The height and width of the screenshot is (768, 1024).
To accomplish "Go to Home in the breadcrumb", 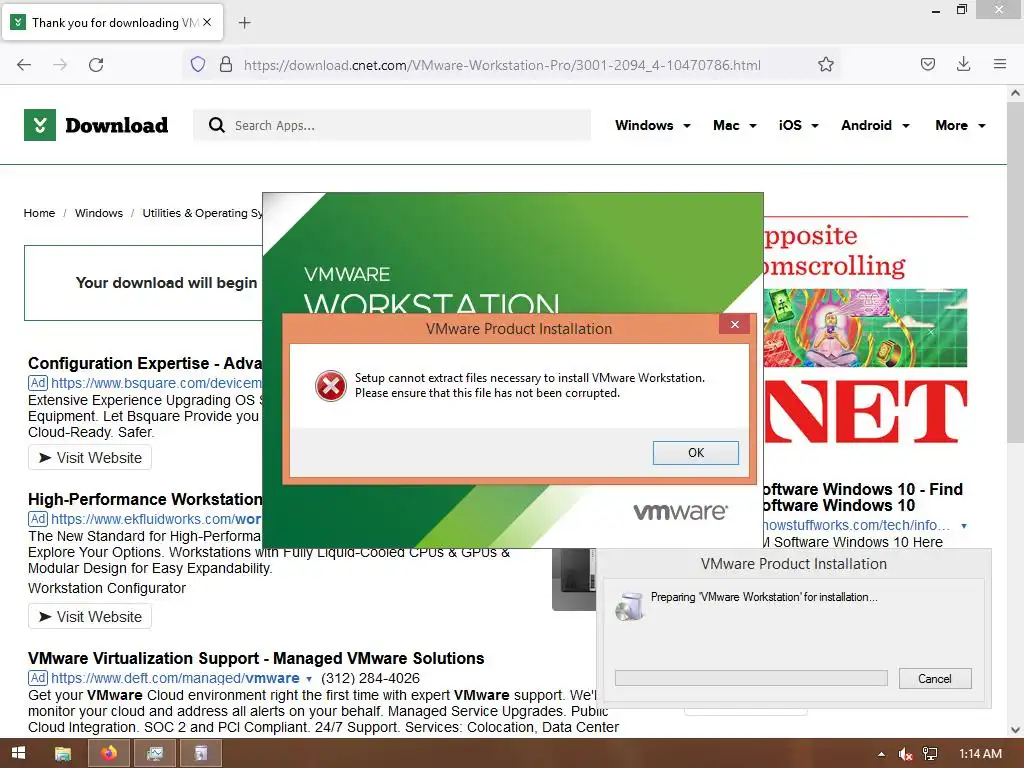I will pos(39,213).
